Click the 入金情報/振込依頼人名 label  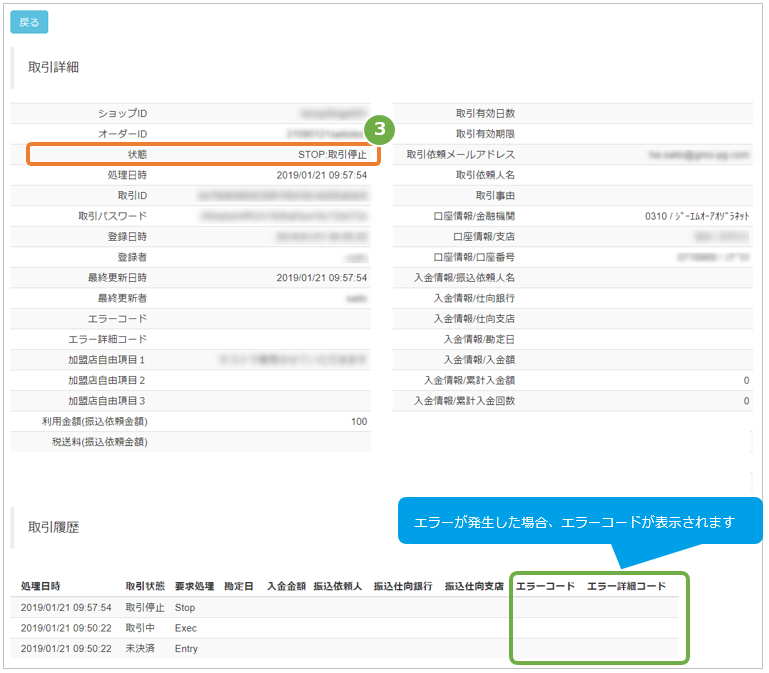click(464, 278)
